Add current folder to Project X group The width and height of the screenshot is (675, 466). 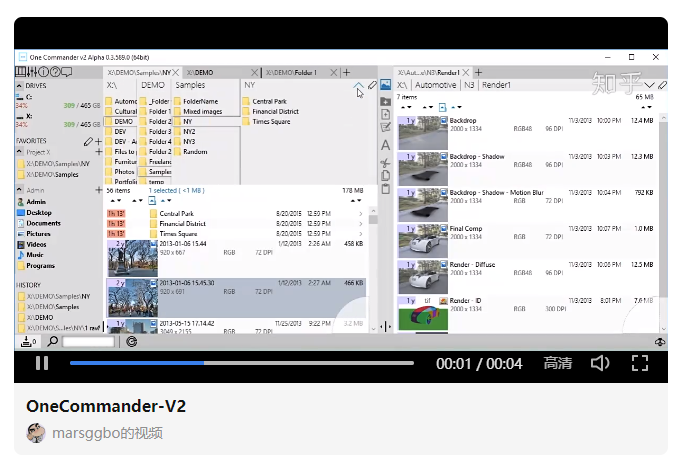coord(98,152)
